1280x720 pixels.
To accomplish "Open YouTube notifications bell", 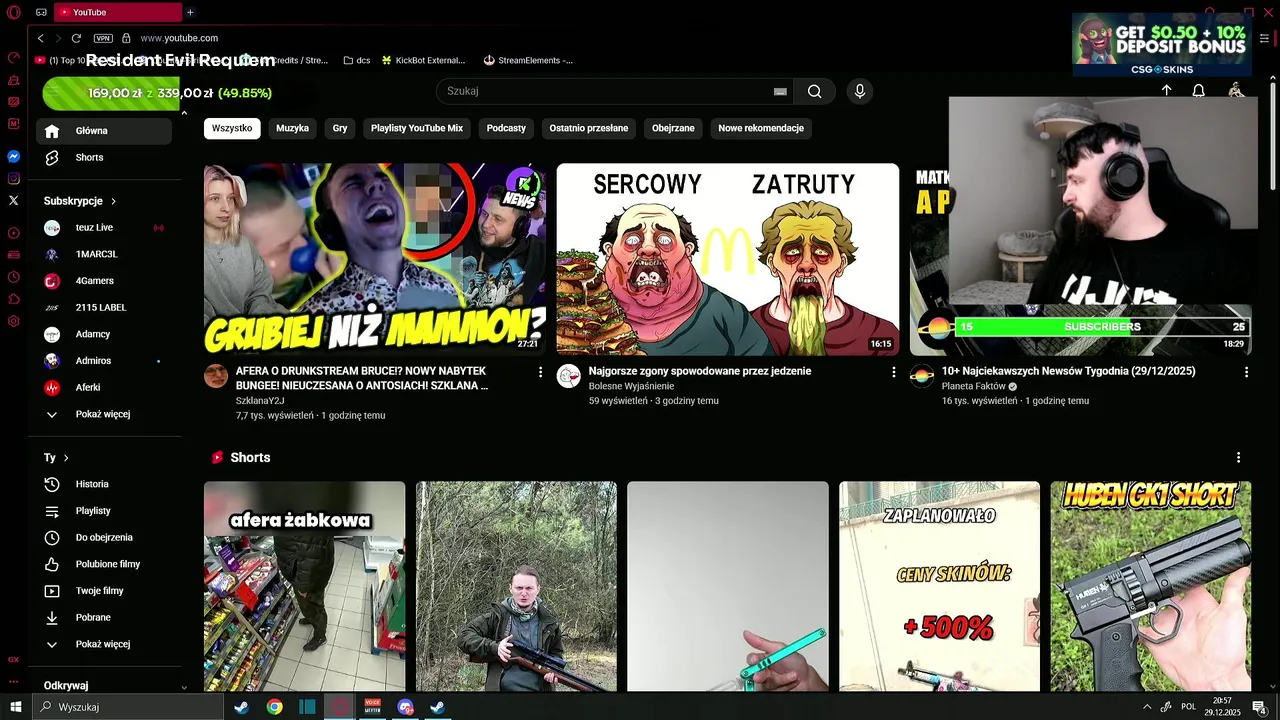I will tap(1198, 91).
